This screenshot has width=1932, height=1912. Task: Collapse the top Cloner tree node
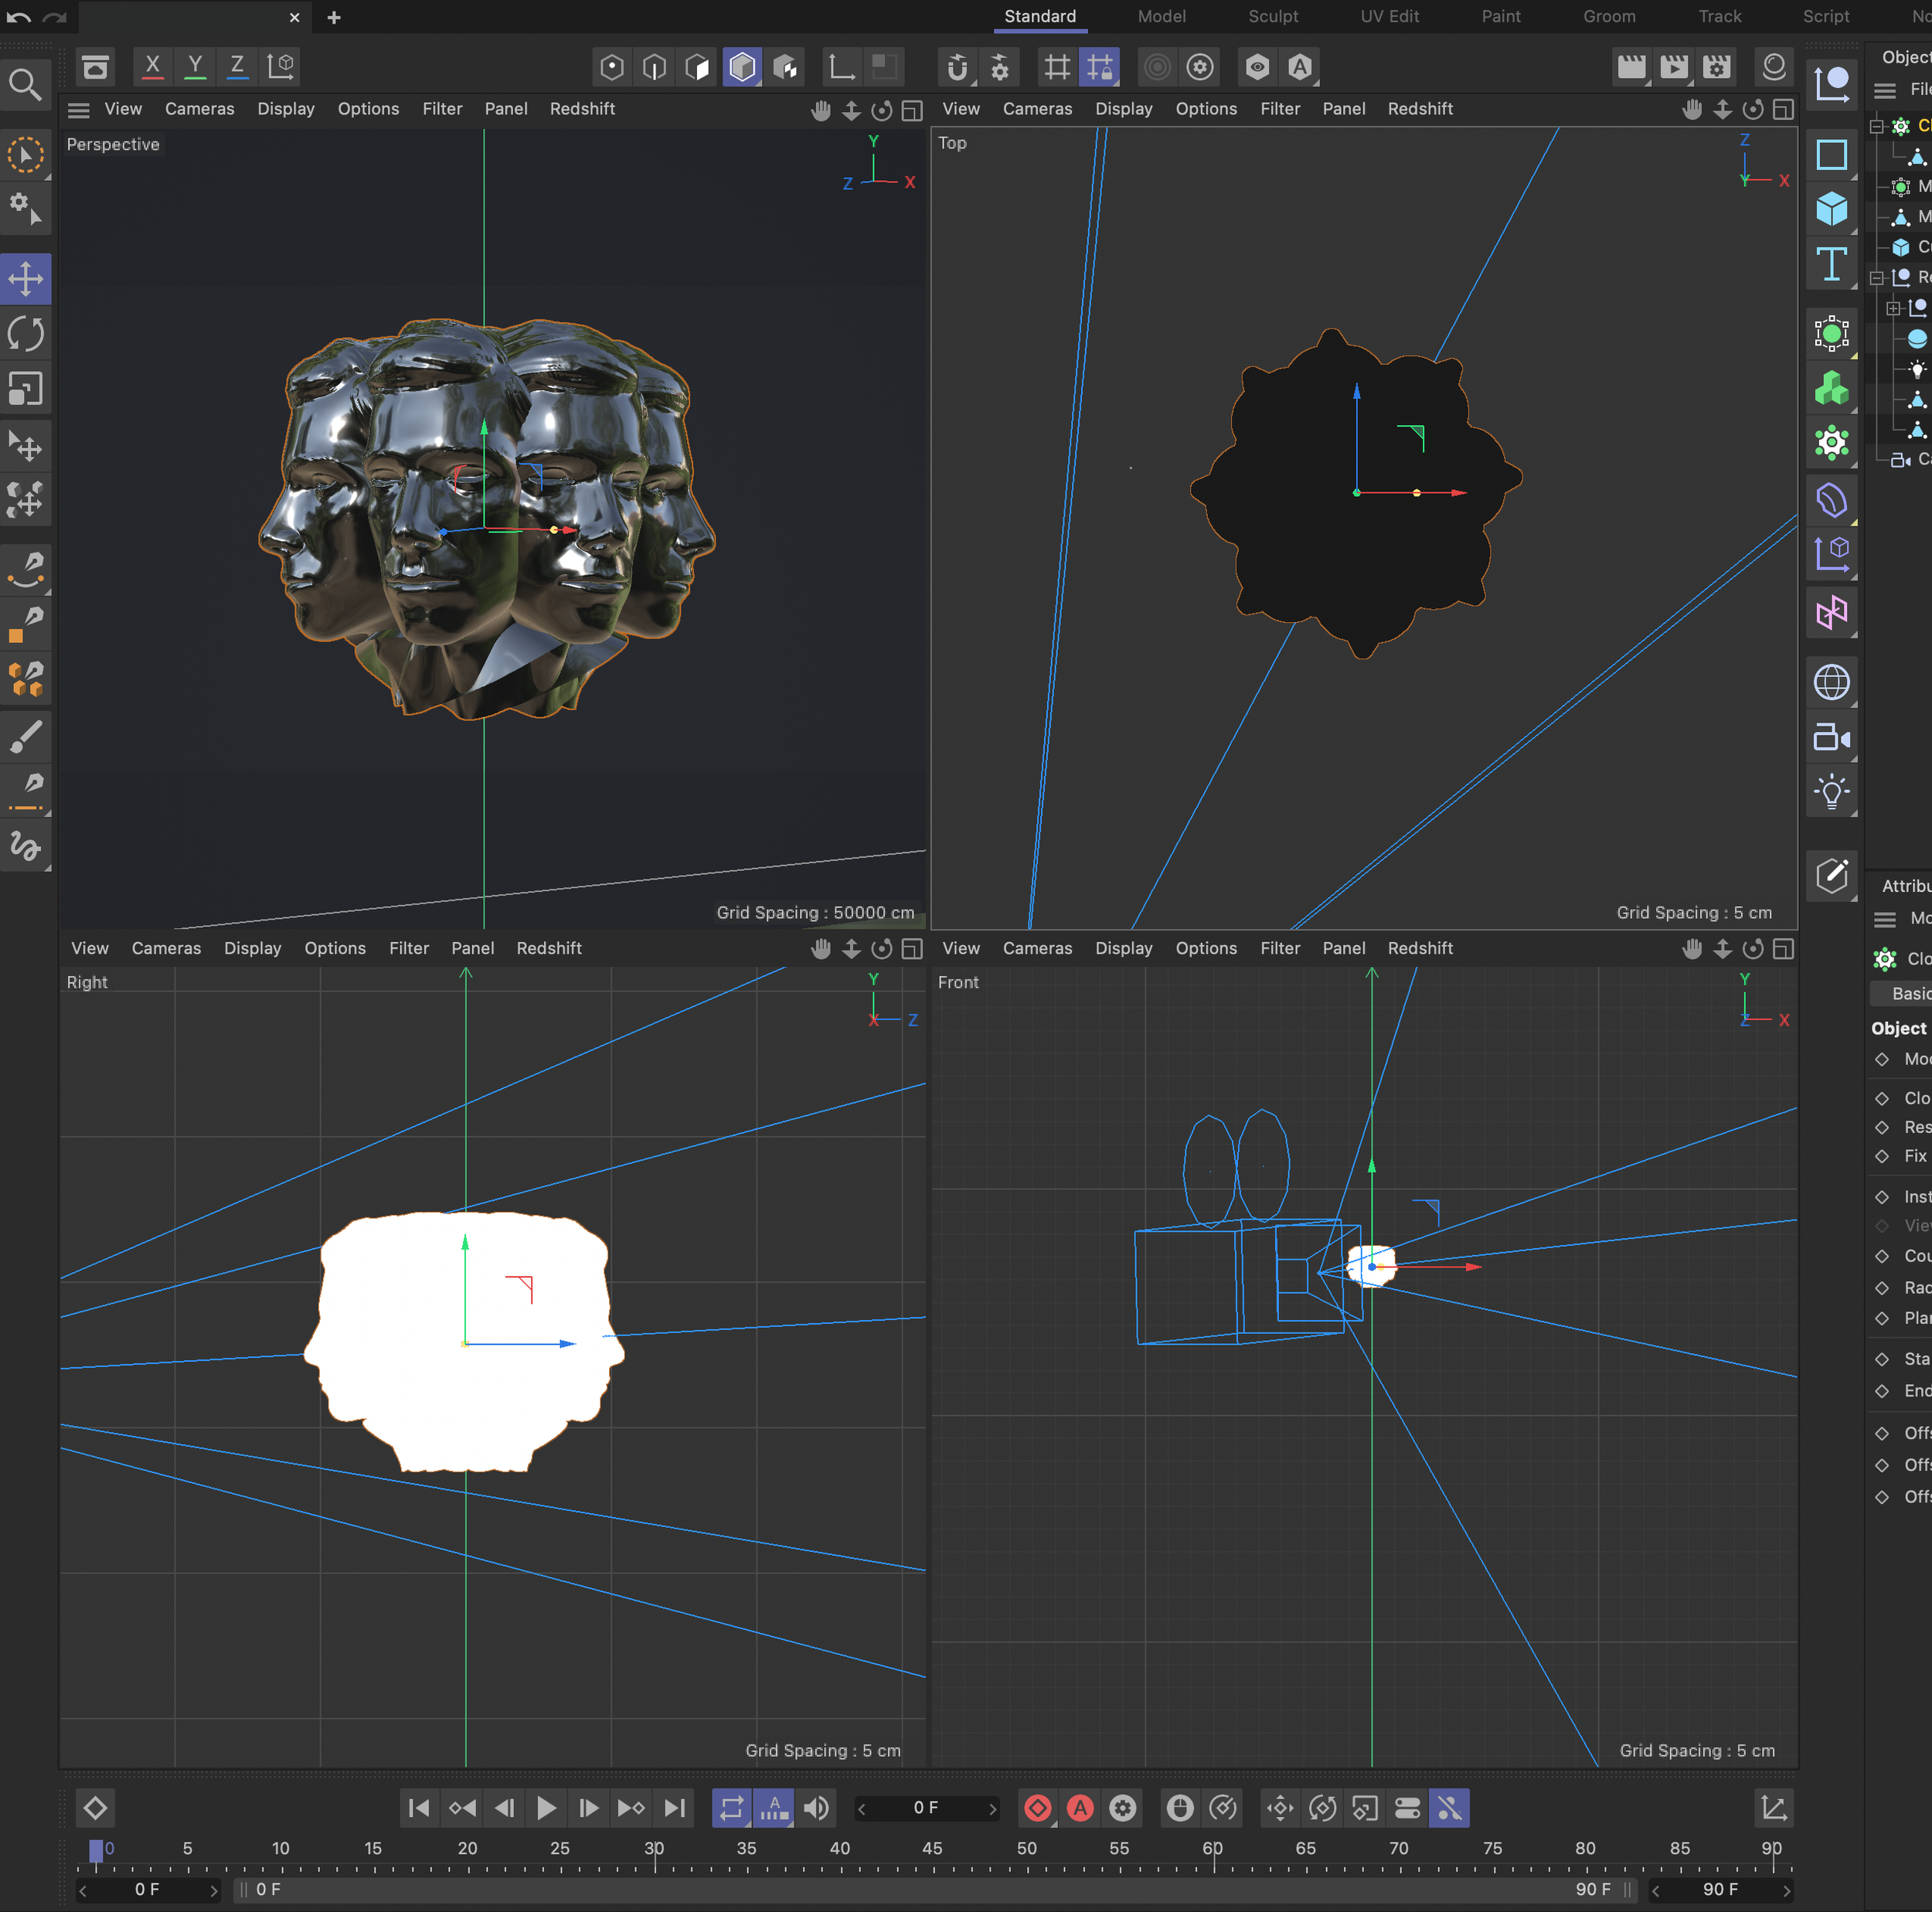[x=1877, y=126]
